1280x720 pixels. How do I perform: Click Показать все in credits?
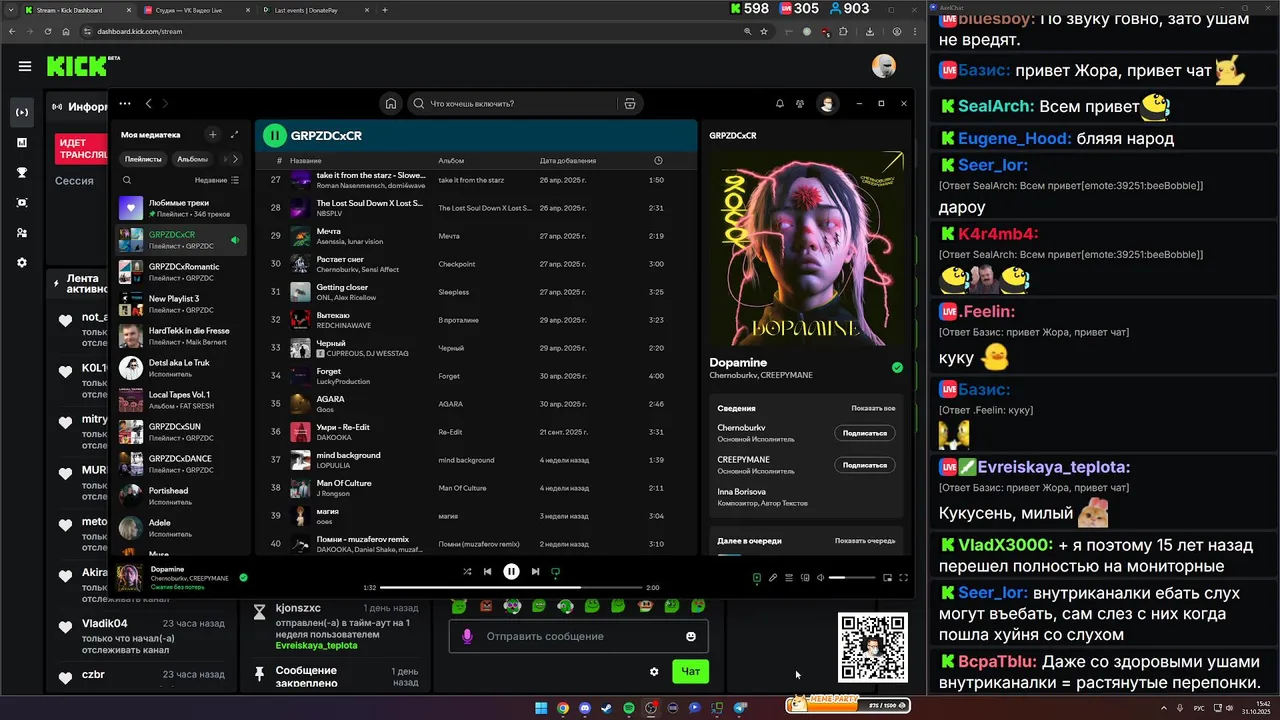pos(873,408)
